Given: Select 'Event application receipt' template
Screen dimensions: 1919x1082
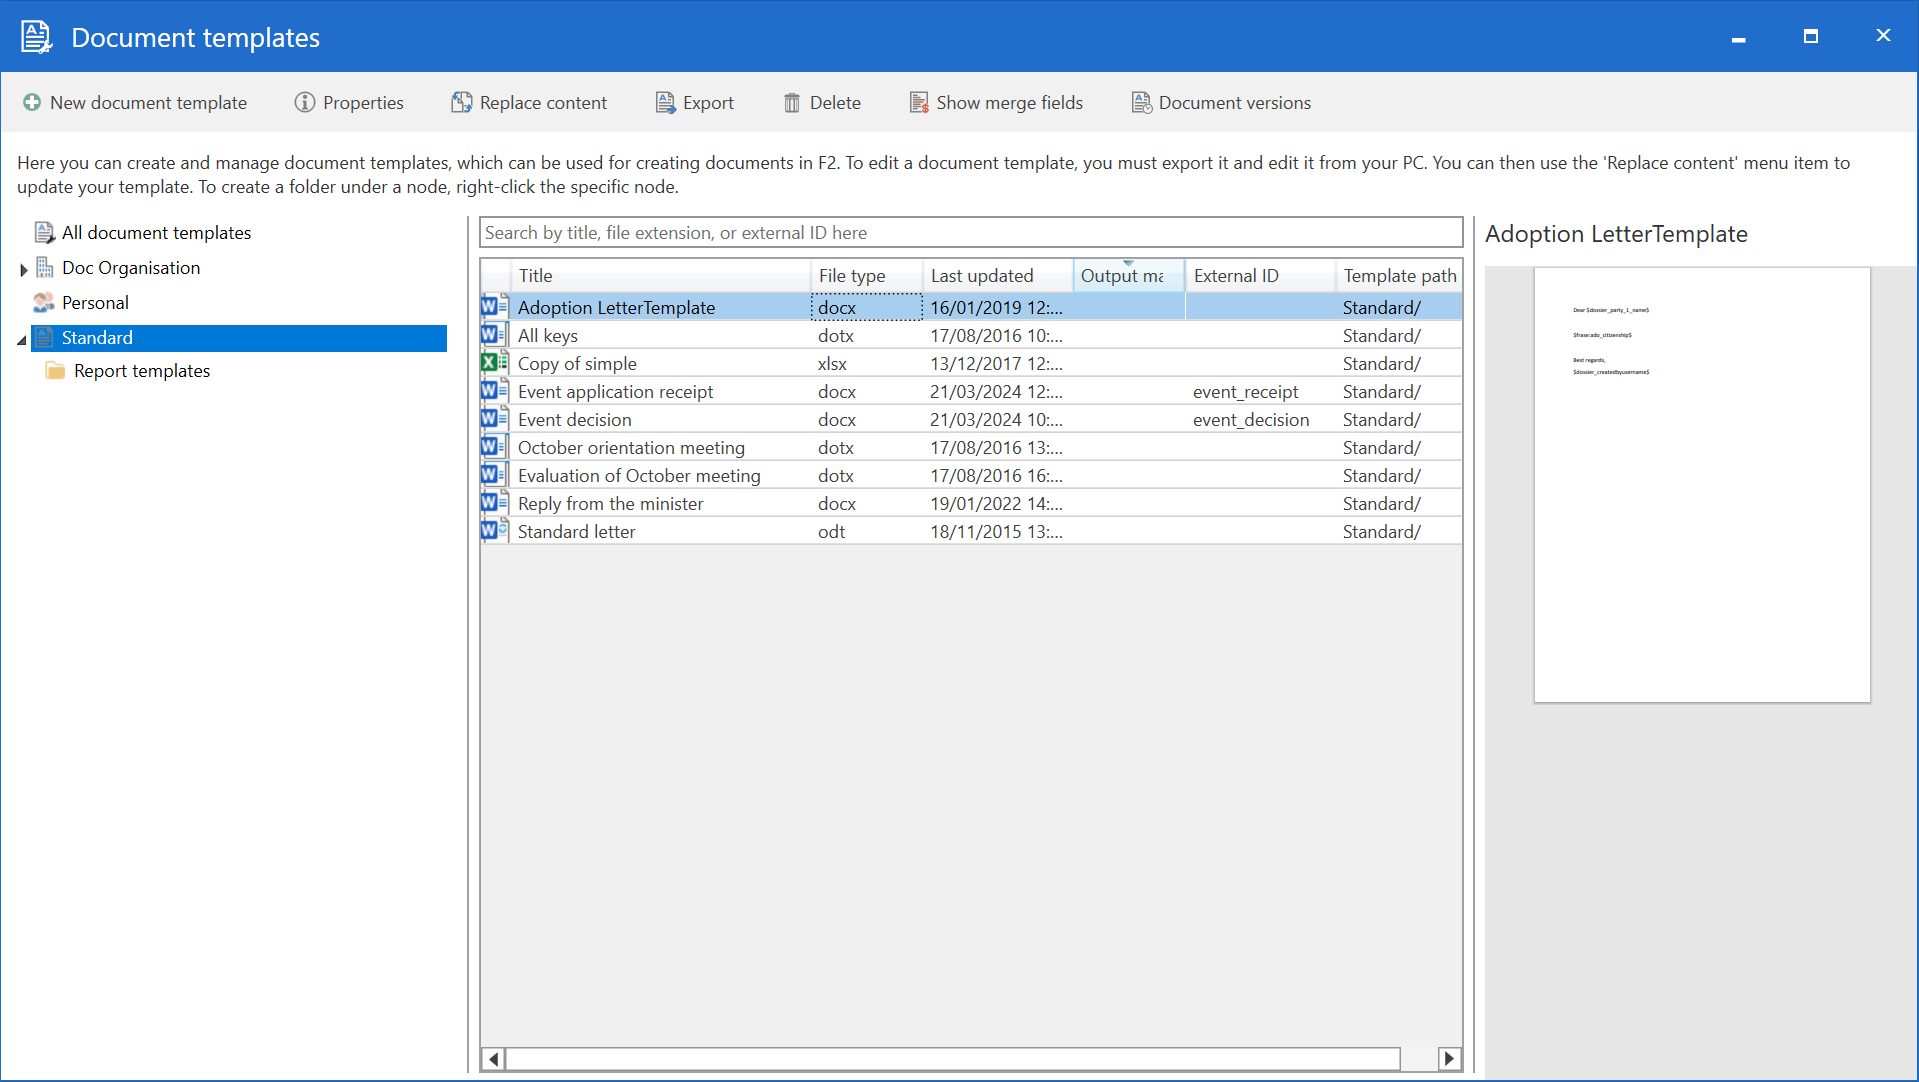Looking at the screenshot, I should pyautogui.click(x=971, y=391).
